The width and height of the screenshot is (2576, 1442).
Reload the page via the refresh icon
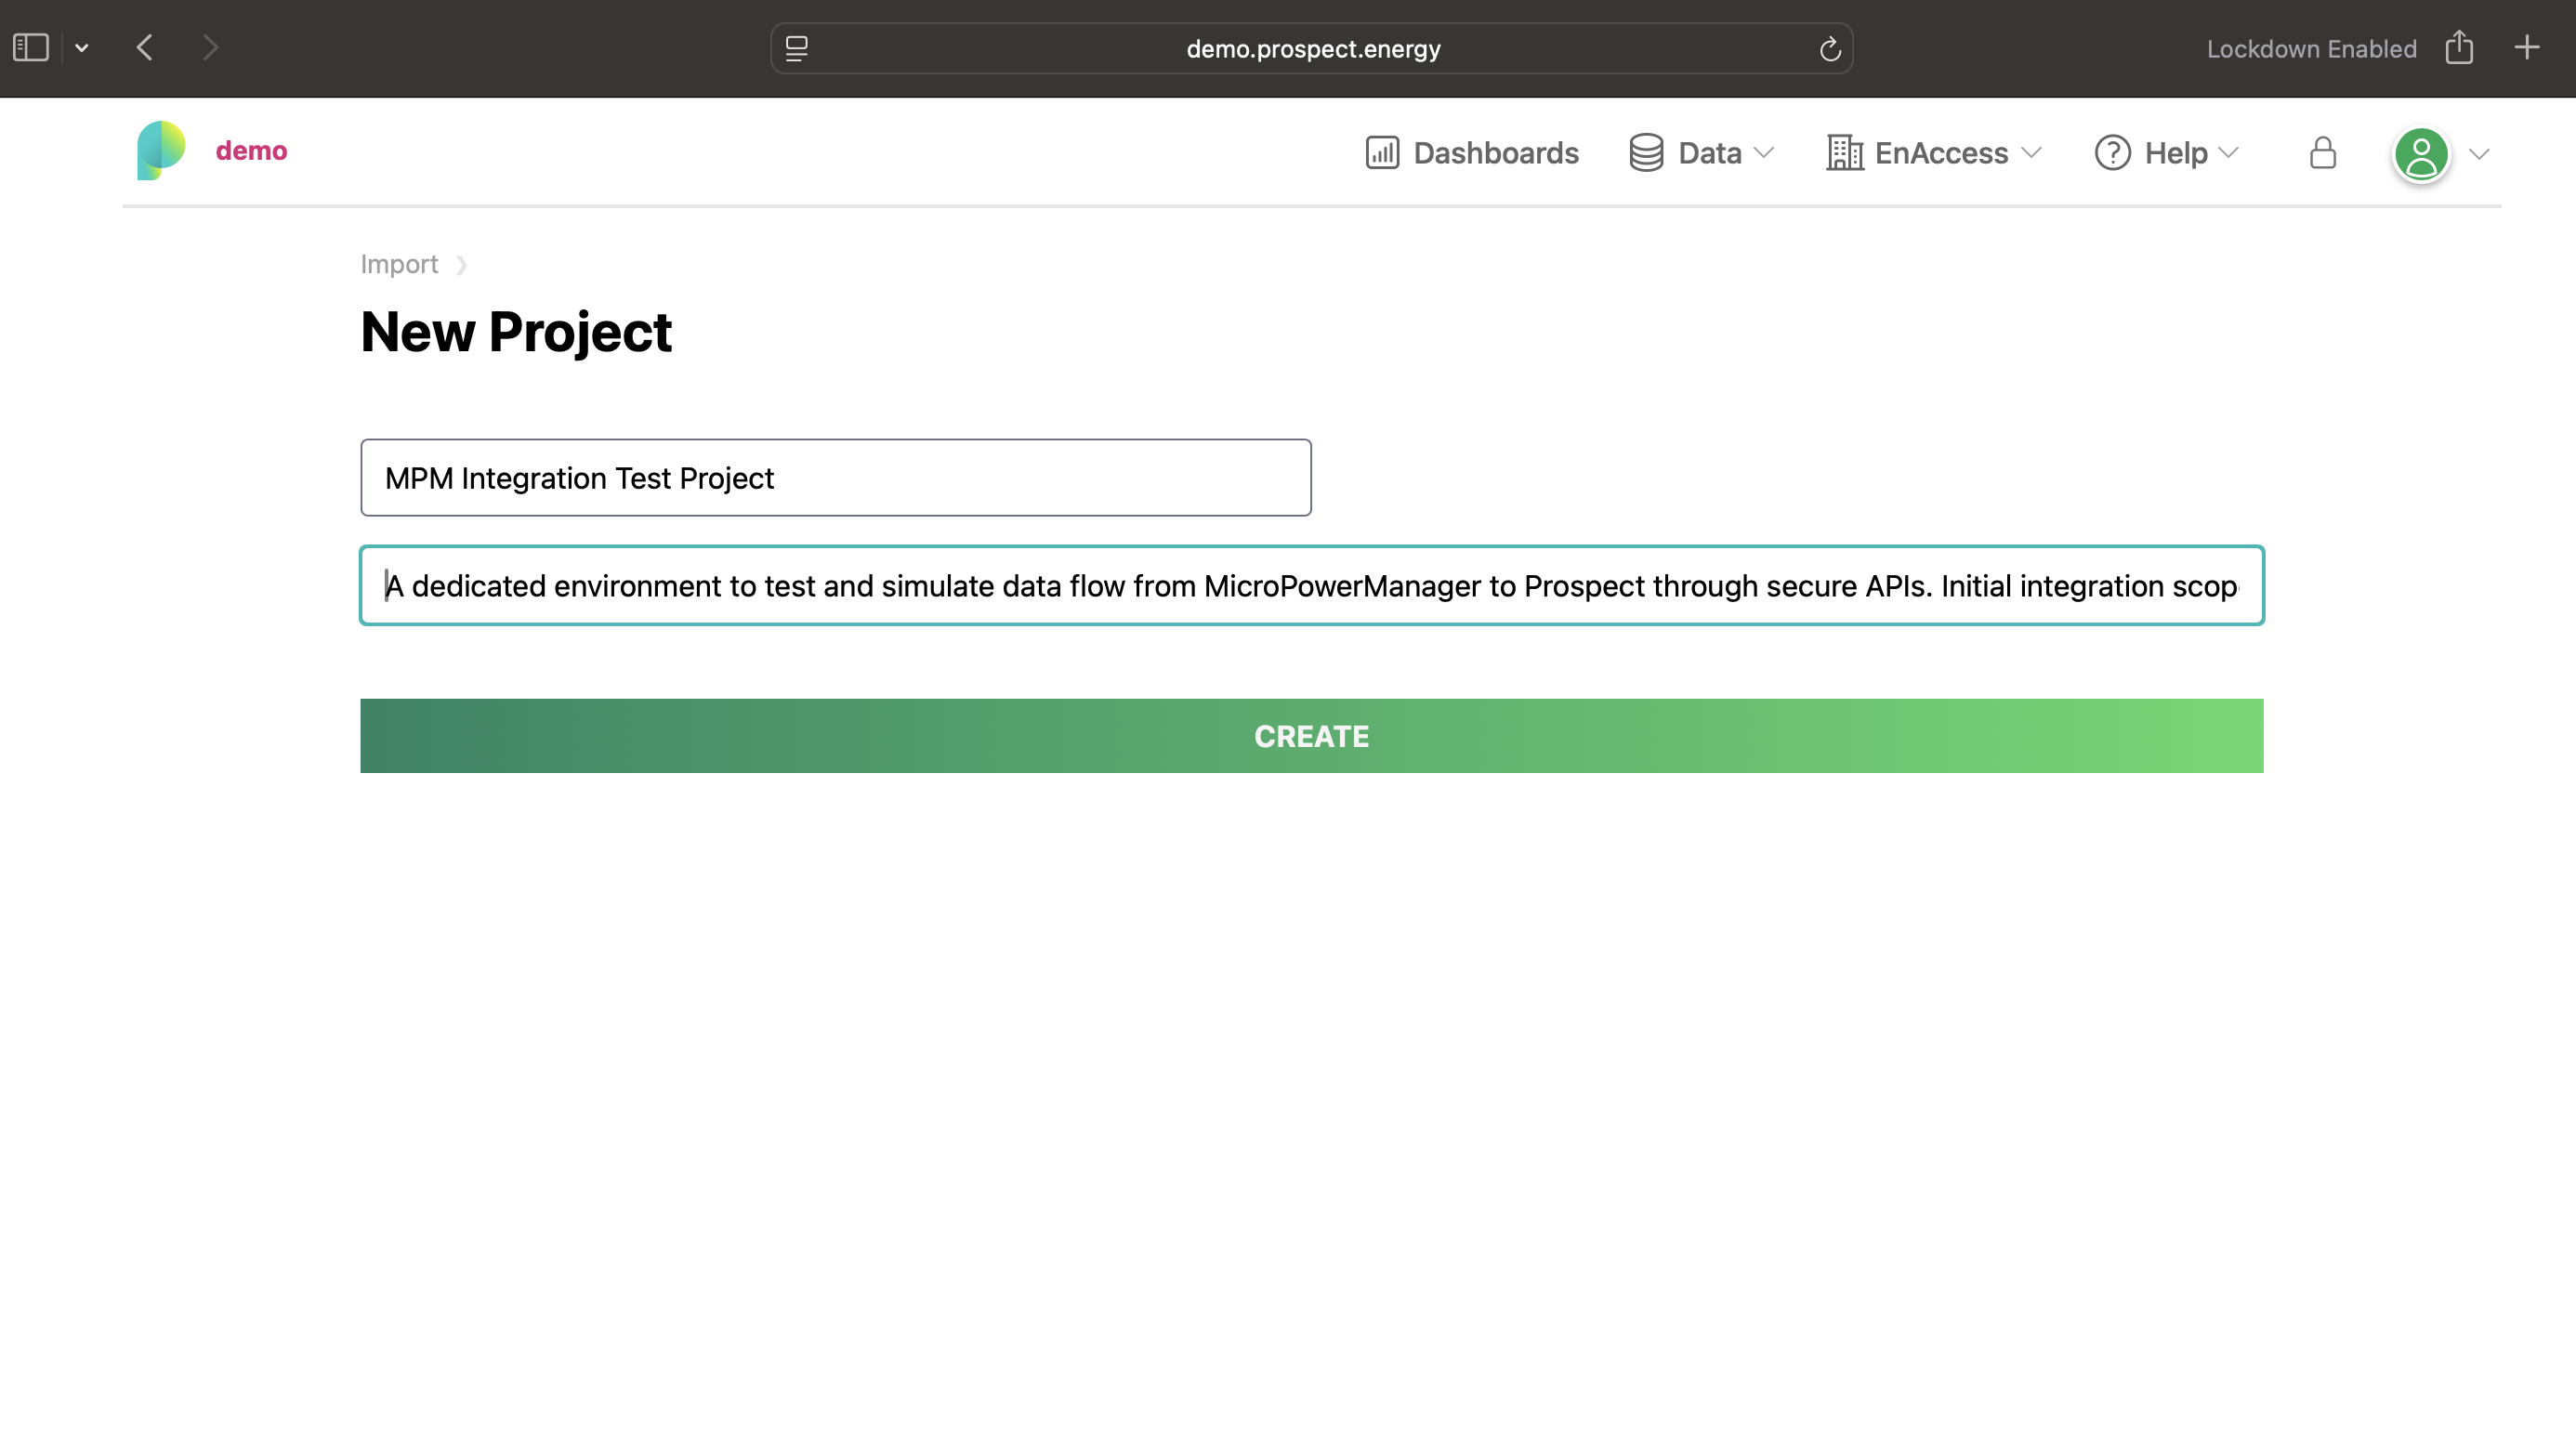1830,47
